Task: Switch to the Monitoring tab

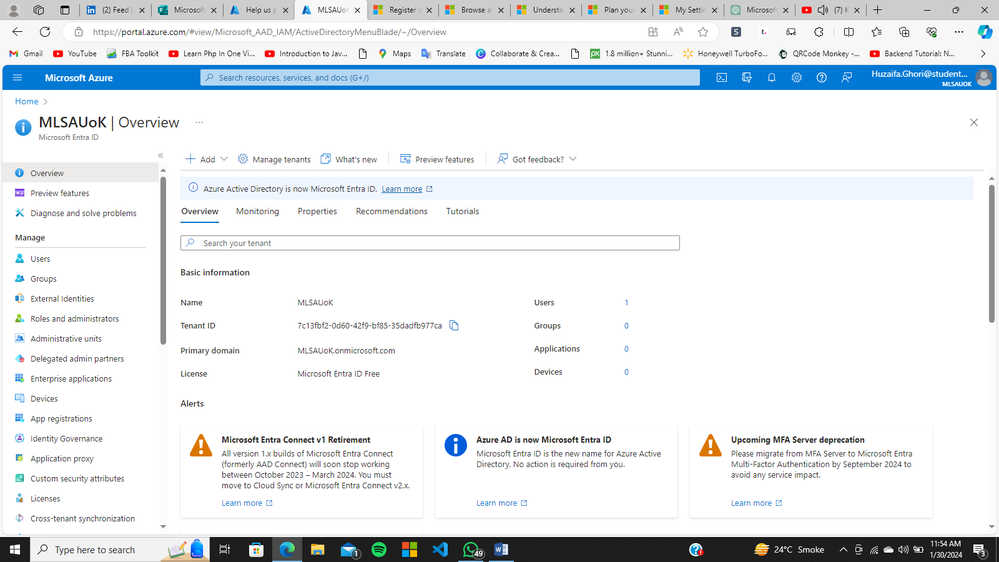Action: click(257, 212)
